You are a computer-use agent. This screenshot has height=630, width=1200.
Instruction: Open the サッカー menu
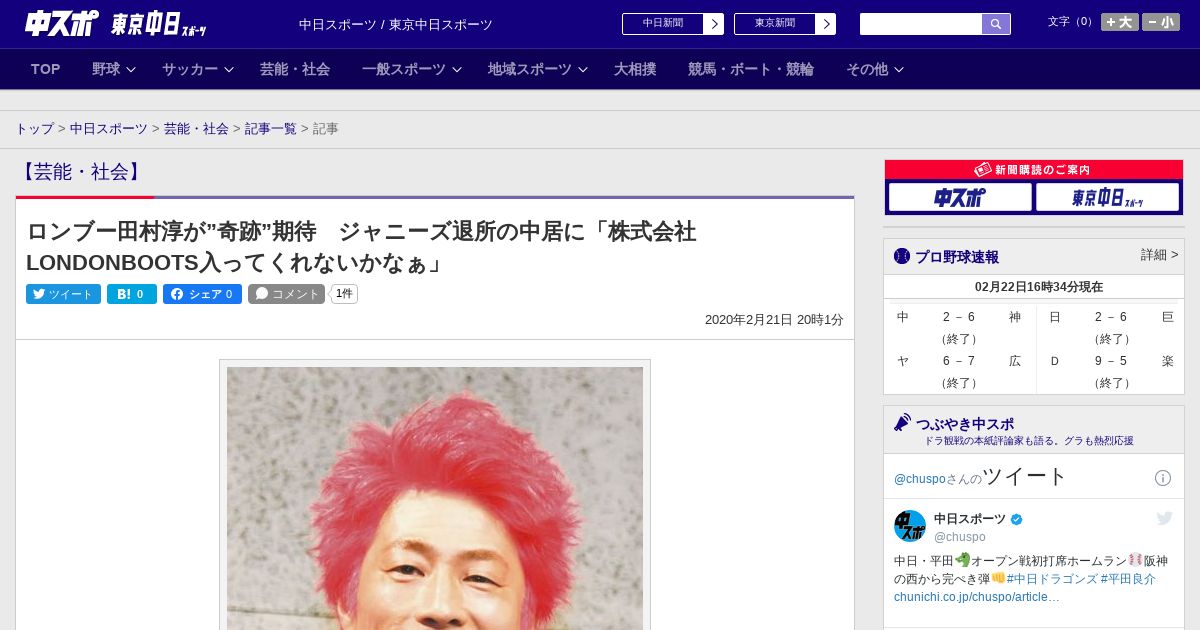[x=190, y=69]
